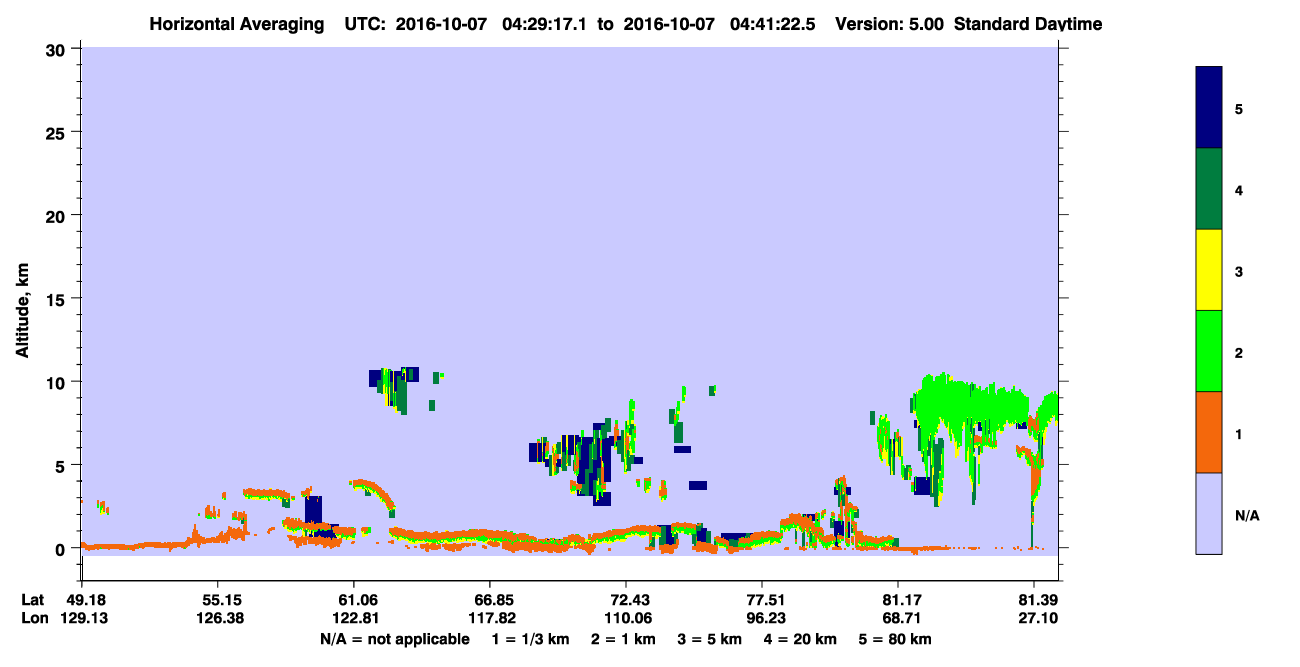Click the '5 = 80 km' legend text
This screenshot has height=667, width=1300.
895,639
